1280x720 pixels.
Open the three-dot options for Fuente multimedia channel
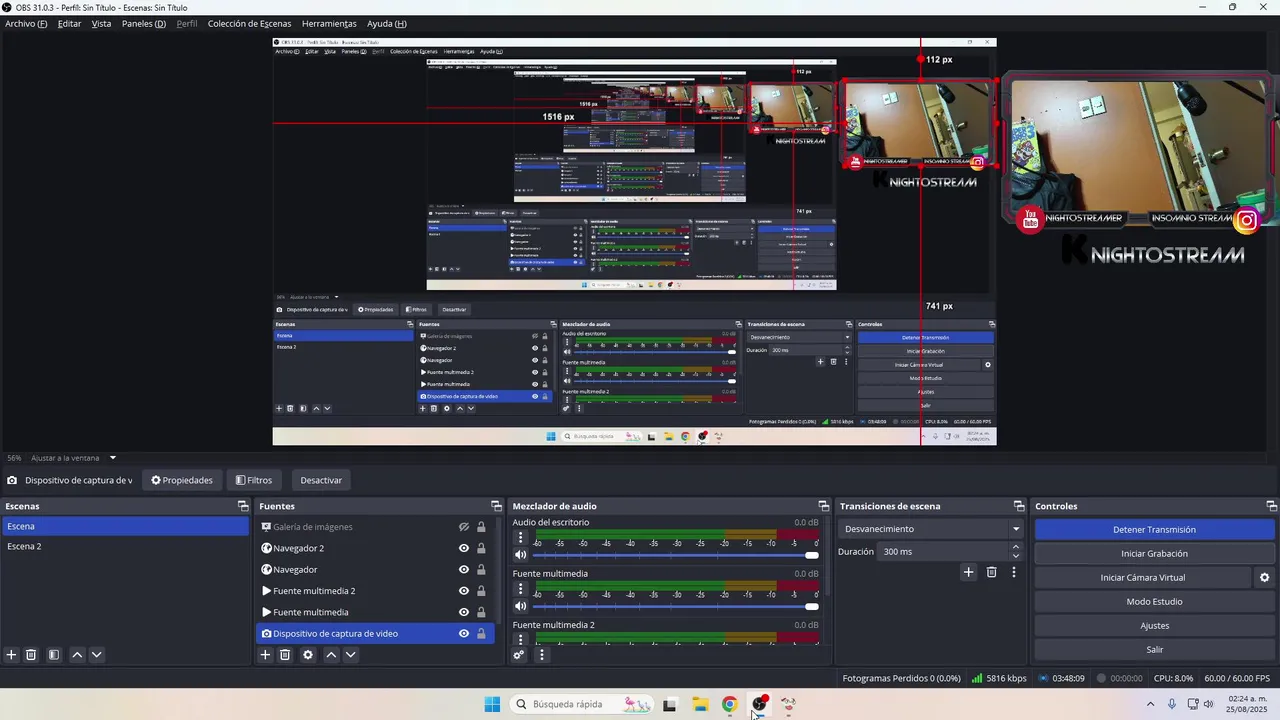(520, 589)
